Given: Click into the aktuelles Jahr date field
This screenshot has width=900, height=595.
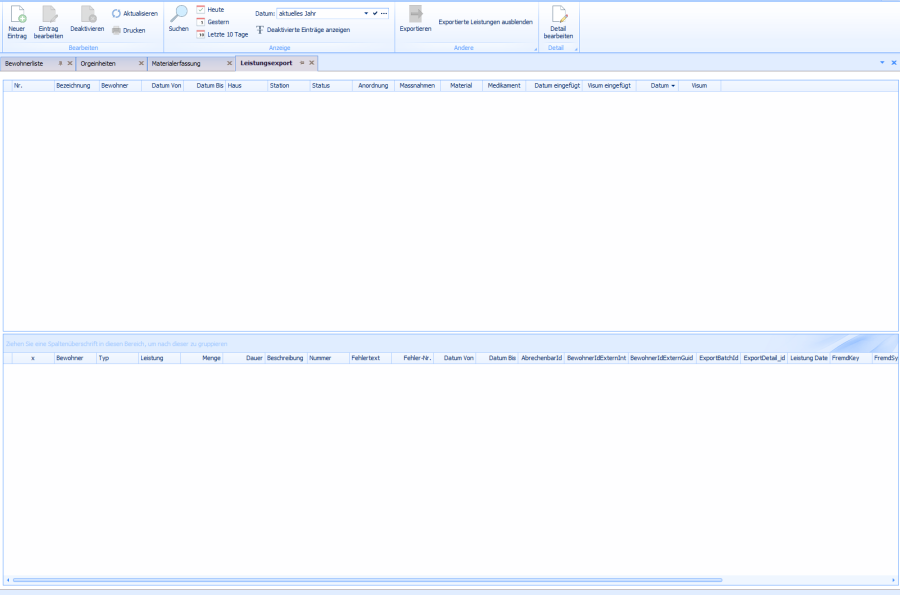Looking at the screenshot, I should [x=319, y=13].
